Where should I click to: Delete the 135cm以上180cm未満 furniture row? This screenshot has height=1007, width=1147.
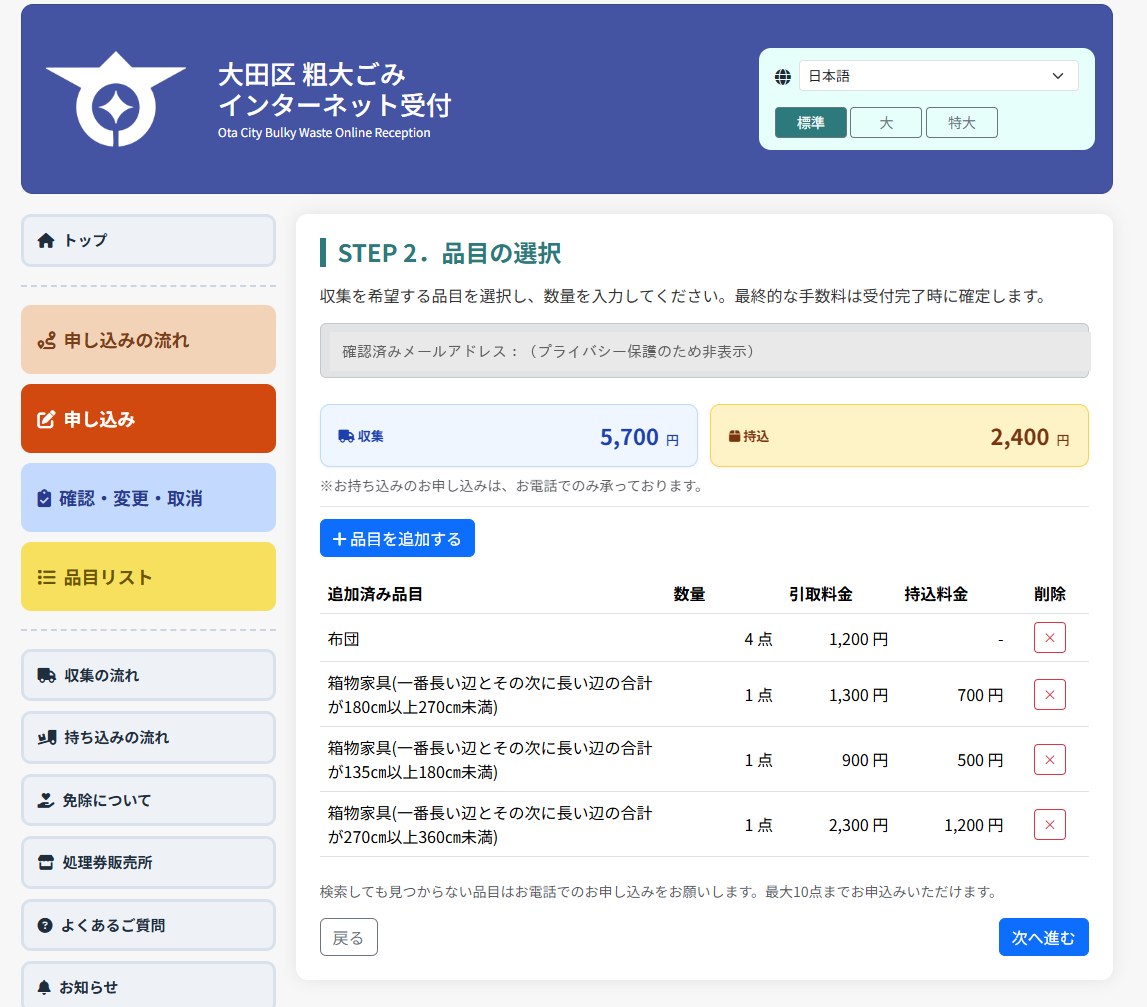tap(1050, 759)
